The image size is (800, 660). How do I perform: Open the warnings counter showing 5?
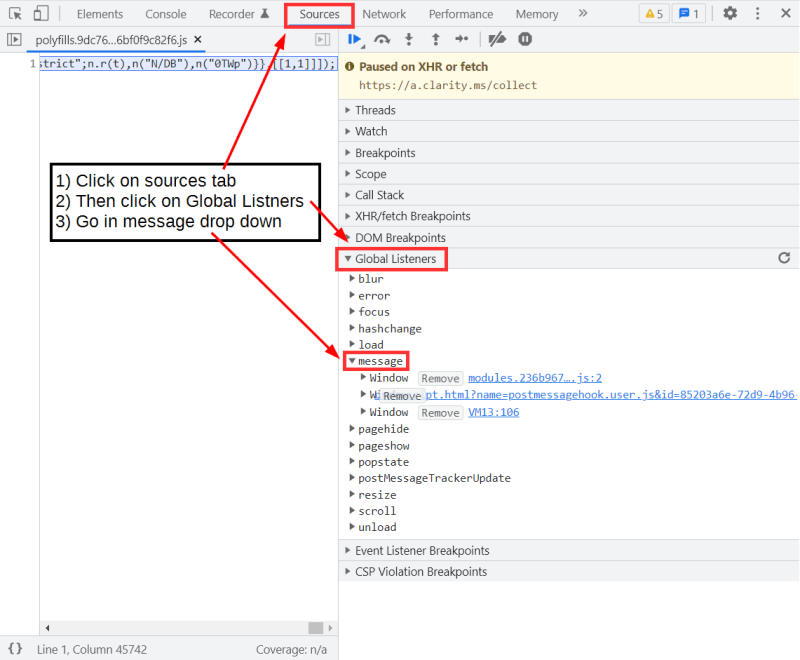click(654, 14)
